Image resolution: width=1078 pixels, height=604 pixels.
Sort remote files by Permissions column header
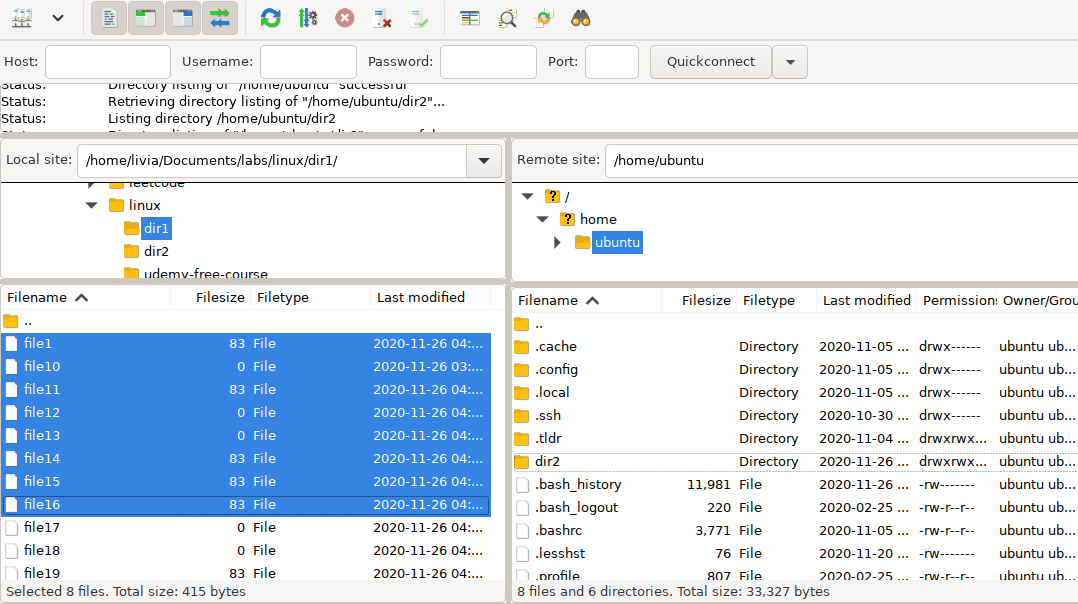tap(957, 300)
